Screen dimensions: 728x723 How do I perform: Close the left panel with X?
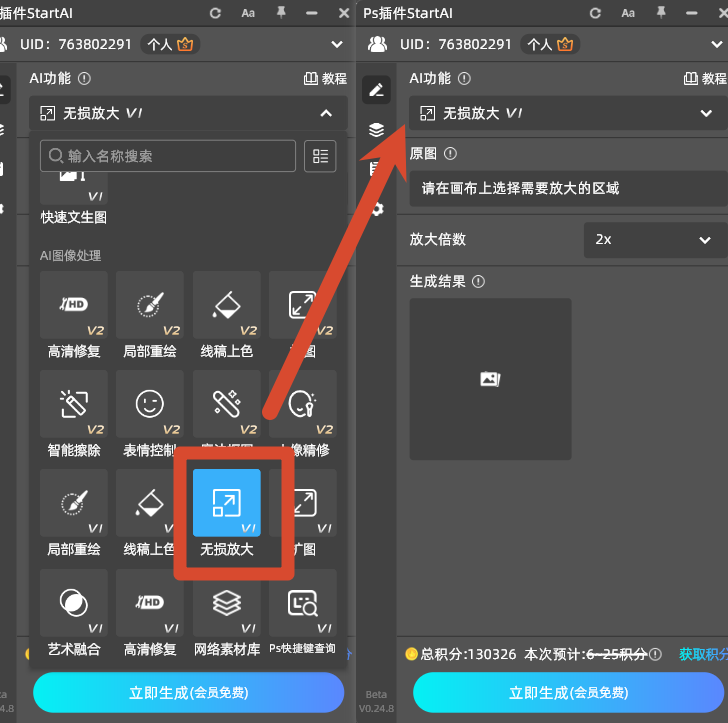(344, 13)
